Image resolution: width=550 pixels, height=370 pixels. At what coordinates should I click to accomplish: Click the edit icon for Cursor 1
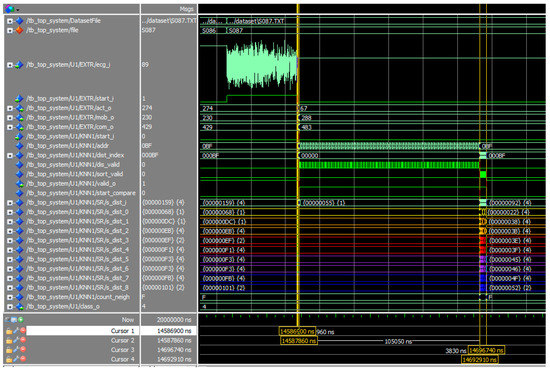[16, 331]
